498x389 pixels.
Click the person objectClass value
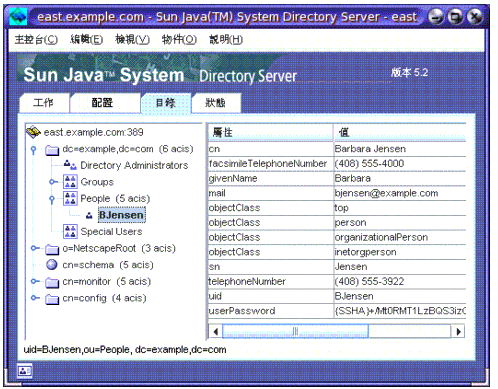coord(400,223)
